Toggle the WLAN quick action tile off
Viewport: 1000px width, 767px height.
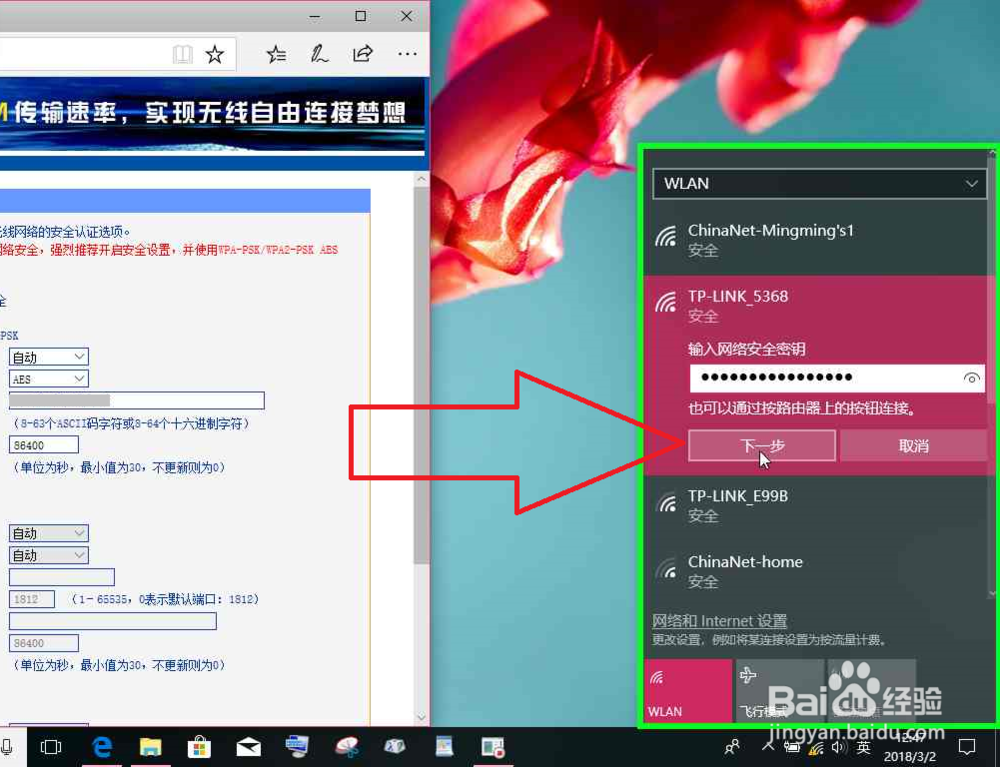689,690
